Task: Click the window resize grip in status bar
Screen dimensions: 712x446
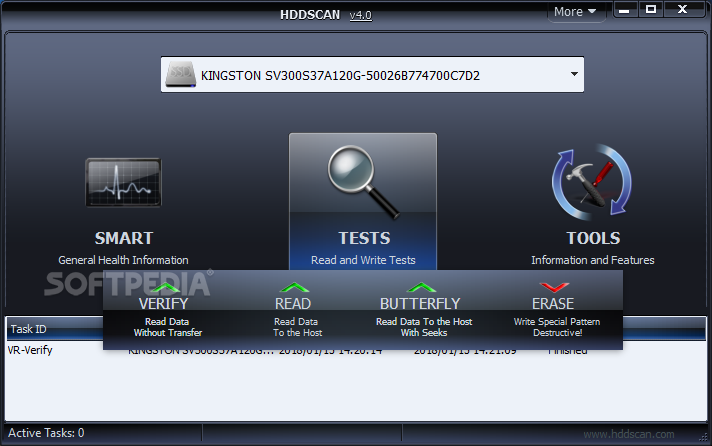Action: [x=703, y=437]
